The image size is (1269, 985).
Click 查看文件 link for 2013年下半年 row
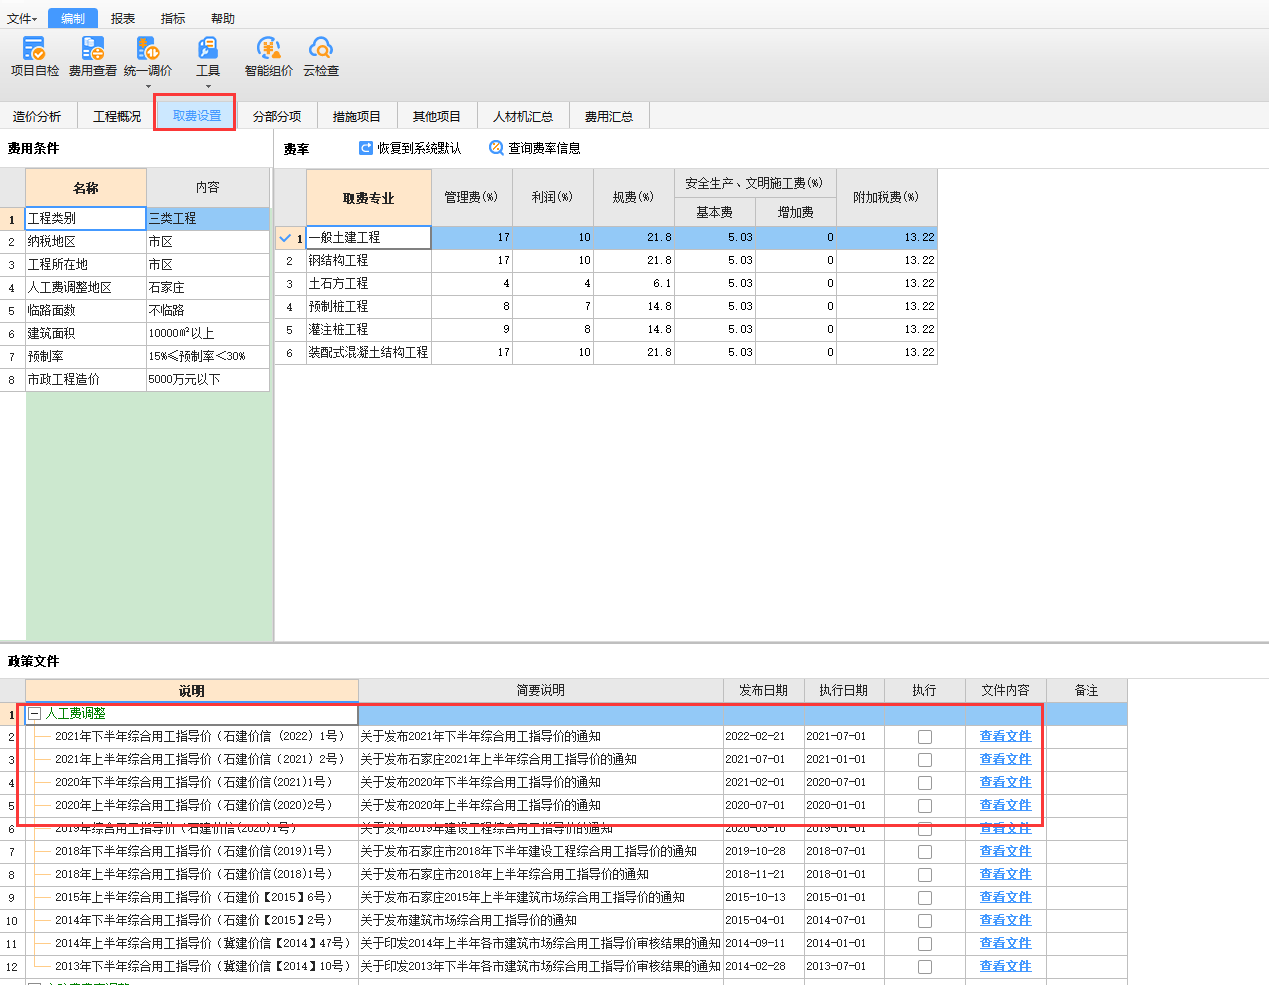coord(1005,966)
